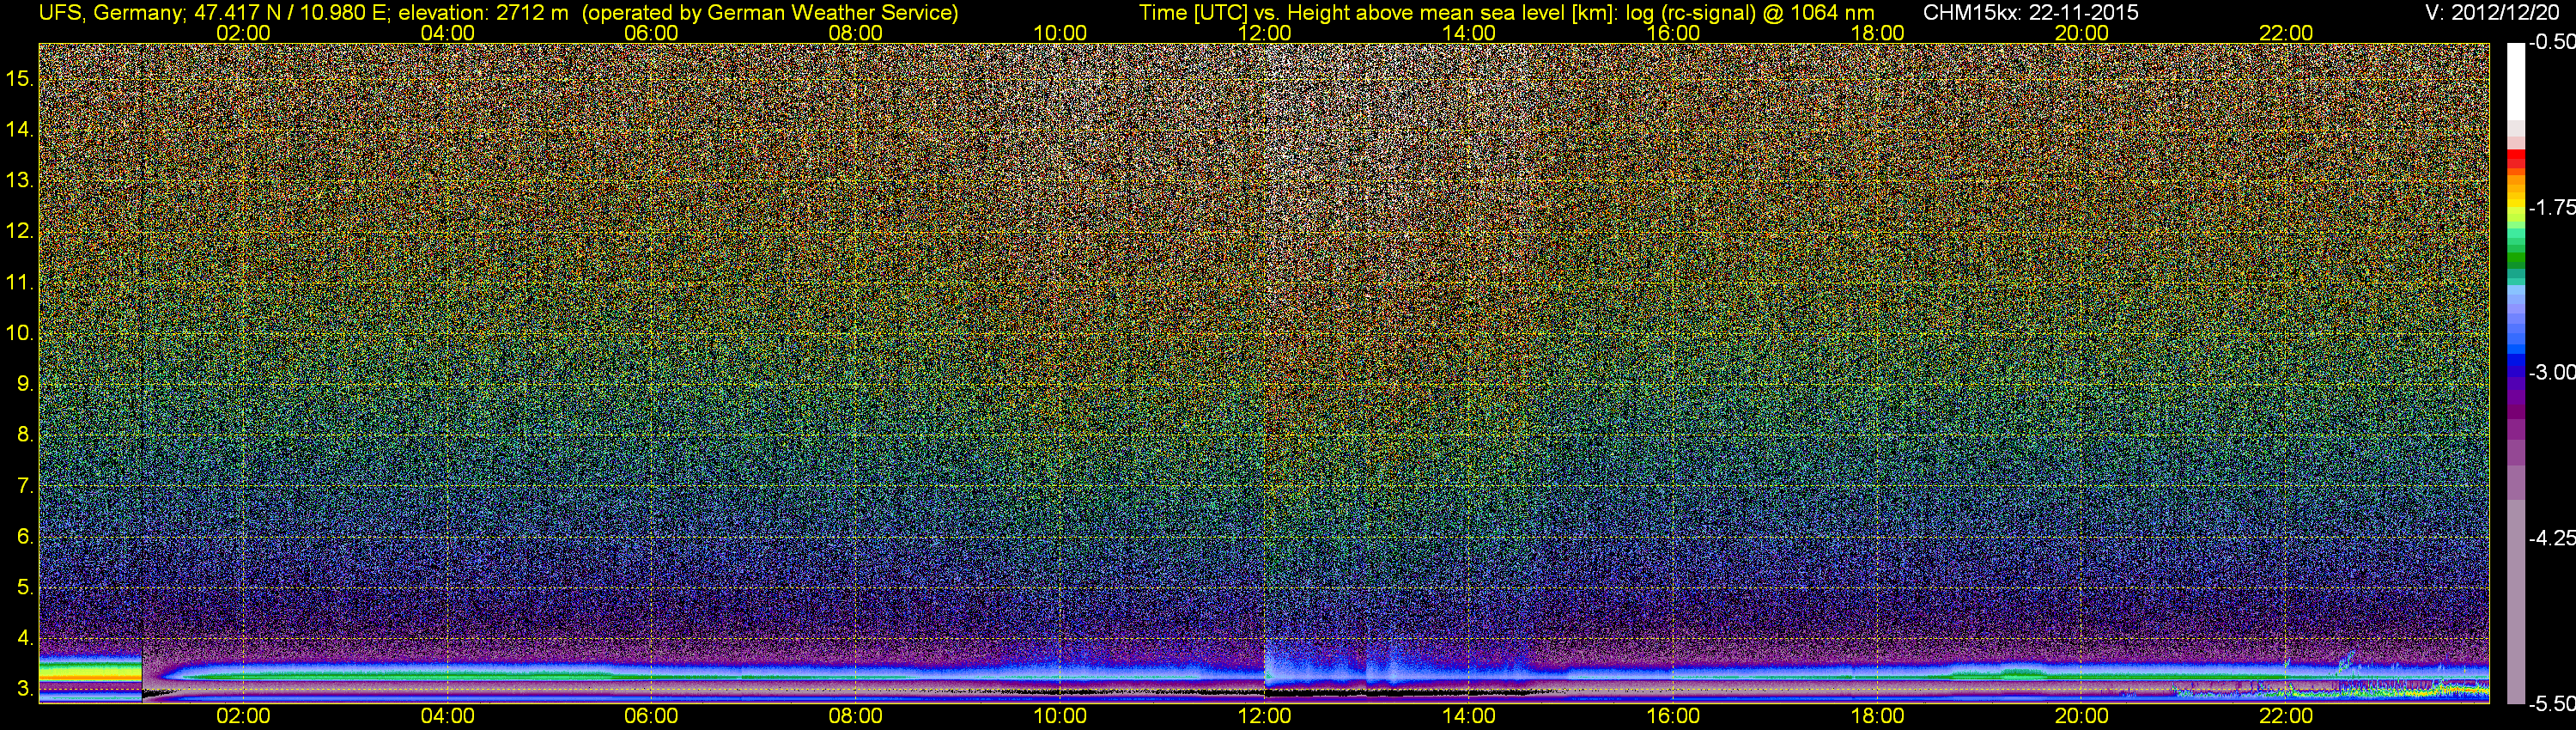Screen dimensions: 2576x730
Task: Click the '-3.00' color scale value
Action: pyautogui.click(x=2551, y=372)
